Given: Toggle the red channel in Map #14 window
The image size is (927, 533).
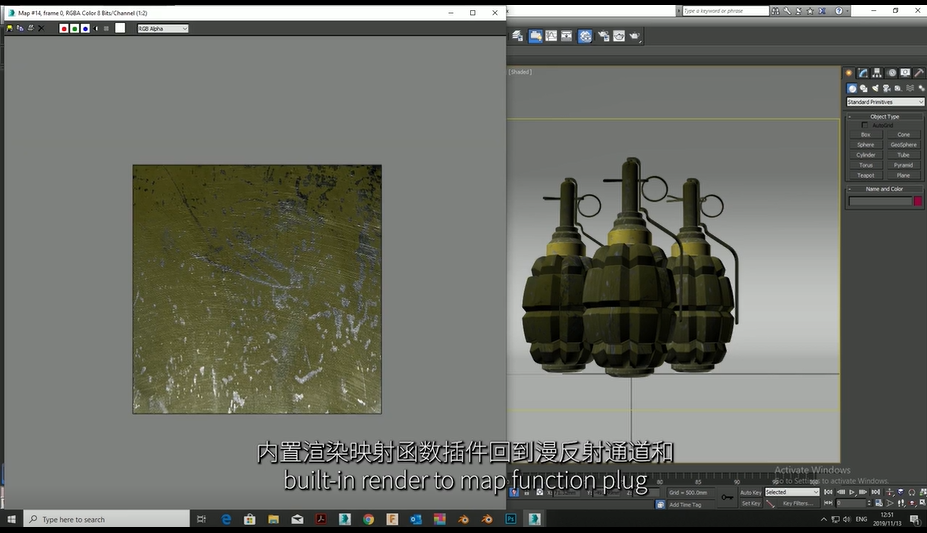Looking at the screenshot, I should (x=64, y=28).
